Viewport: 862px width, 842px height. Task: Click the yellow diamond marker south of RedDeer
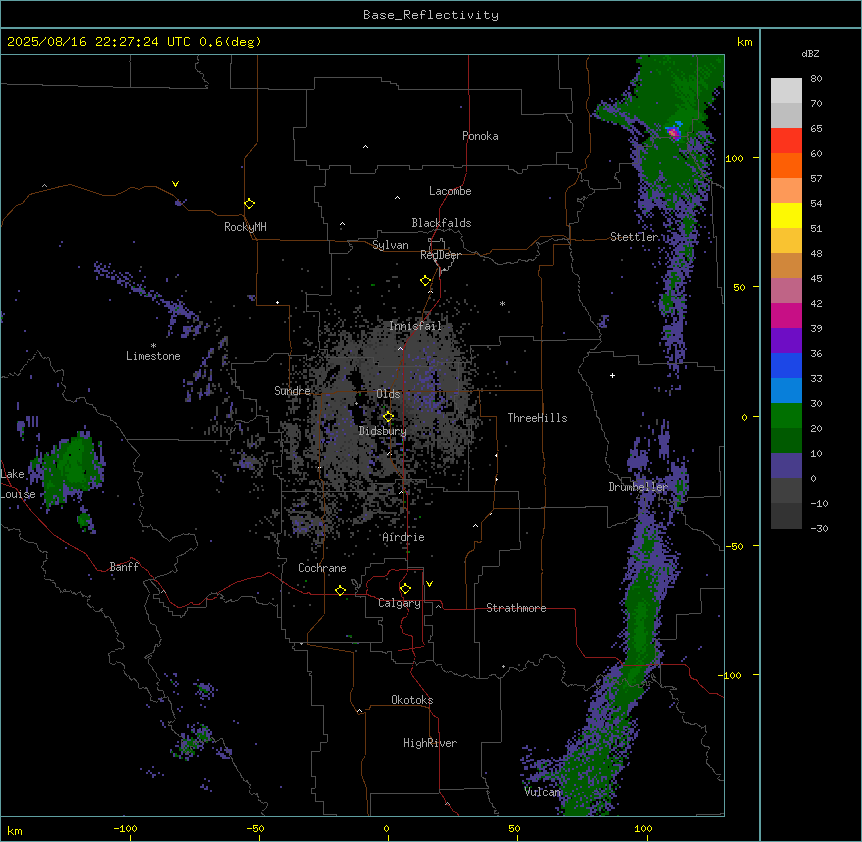tap(426, 281)
